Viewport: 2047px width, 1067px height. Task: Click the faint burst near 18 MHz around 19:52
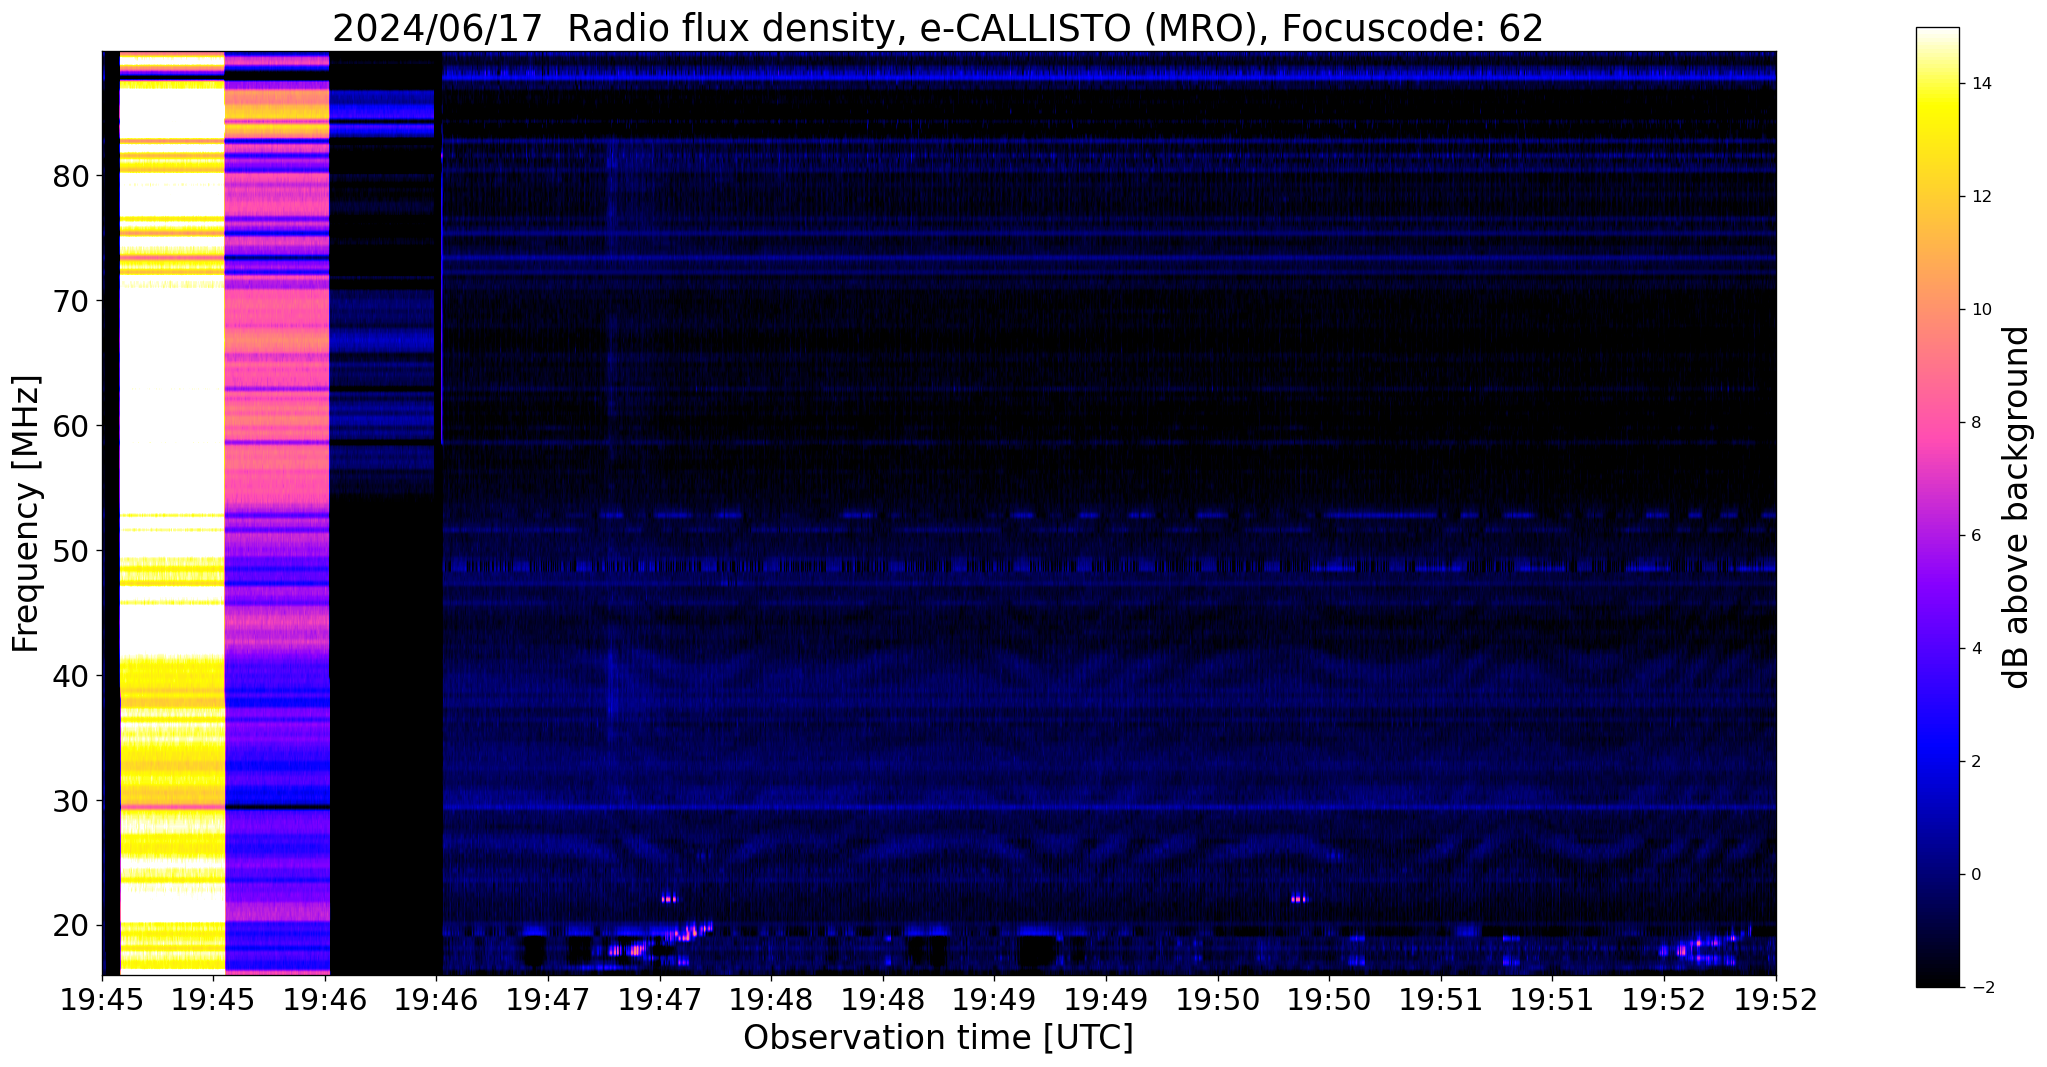pos(1705,945)
